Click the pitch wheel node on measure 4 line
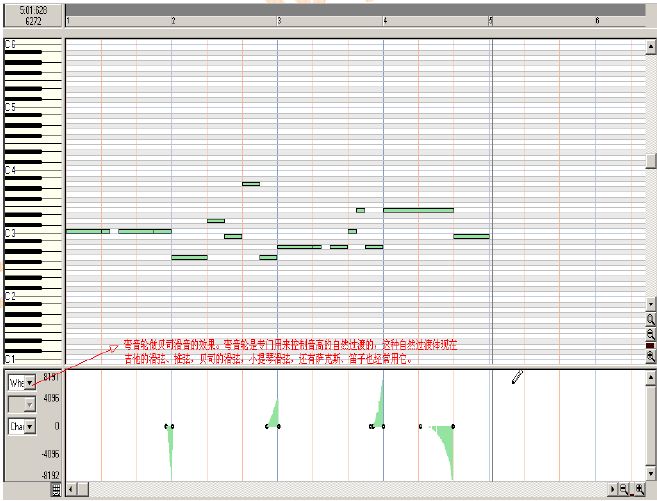The width and height of the screenshot is (657, 501). pos(383,426)
